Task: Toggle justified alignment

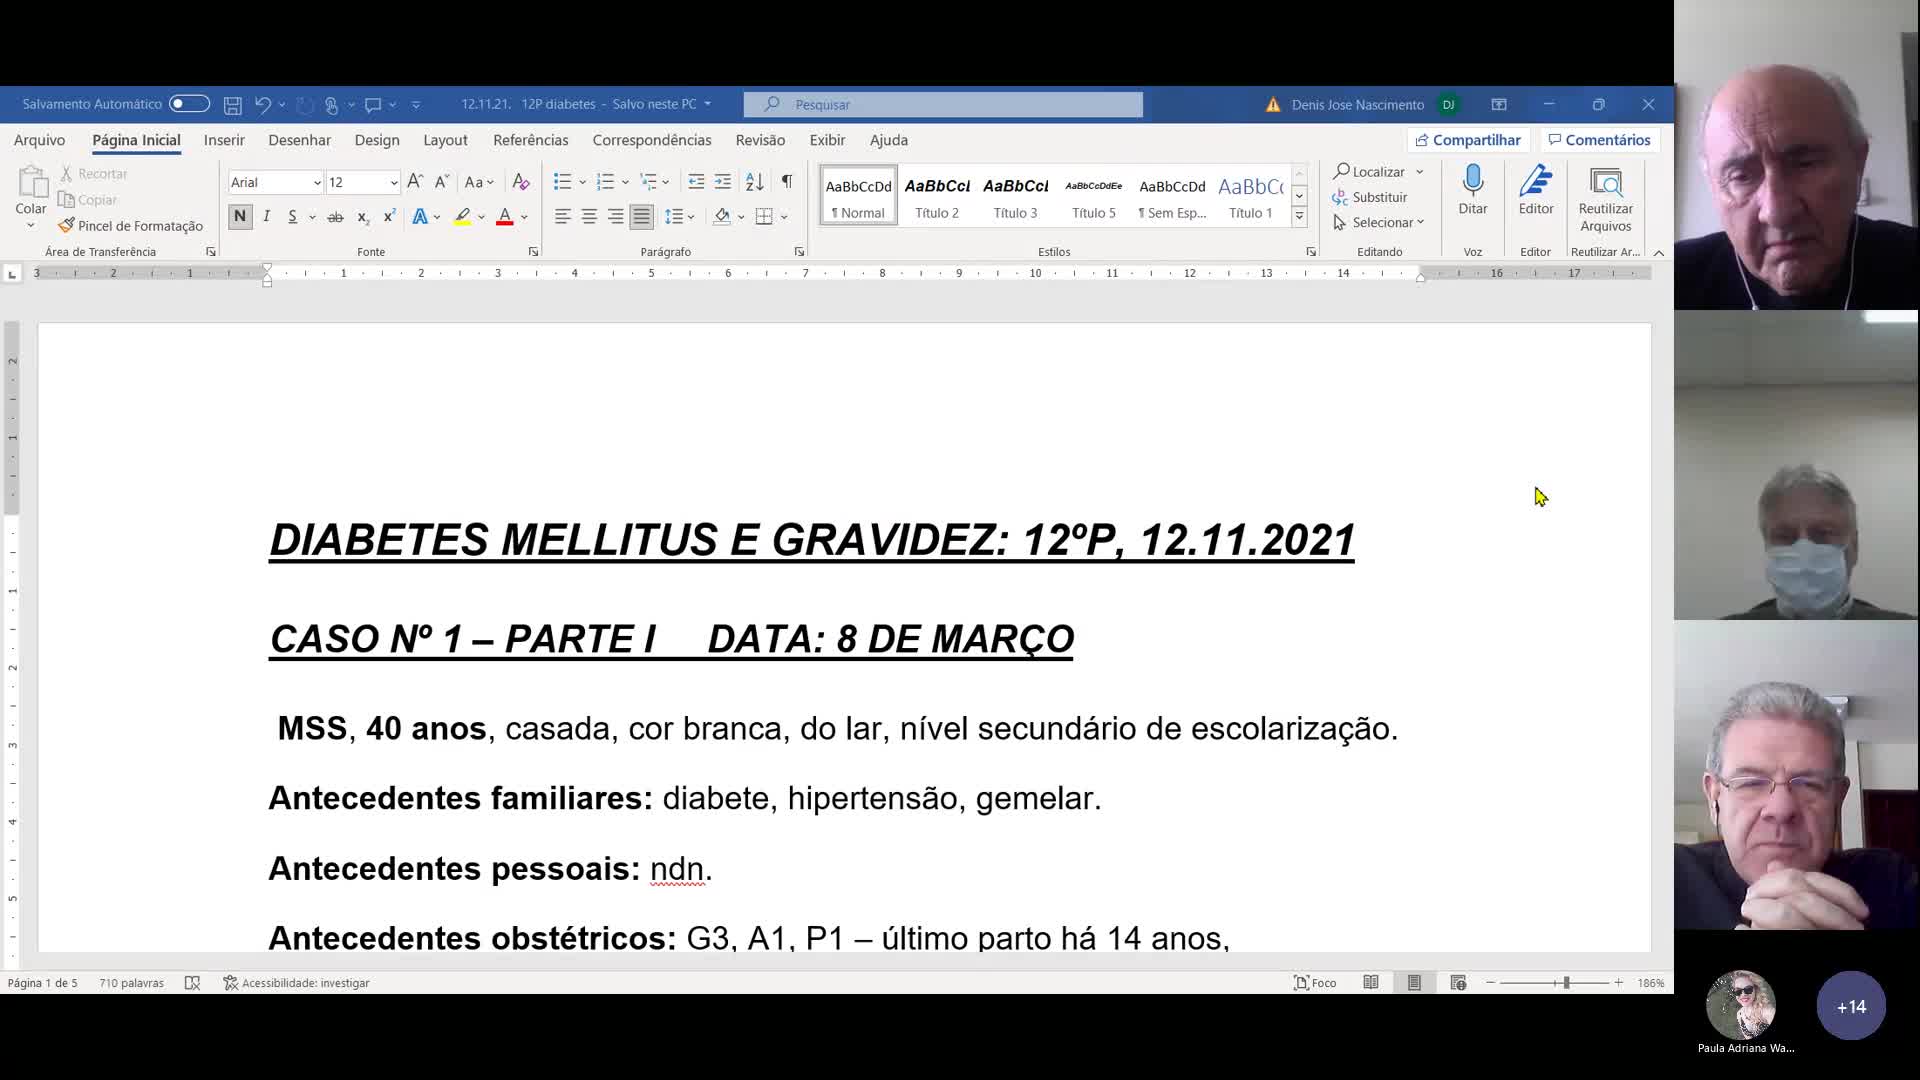Action: tap(641, 216)
